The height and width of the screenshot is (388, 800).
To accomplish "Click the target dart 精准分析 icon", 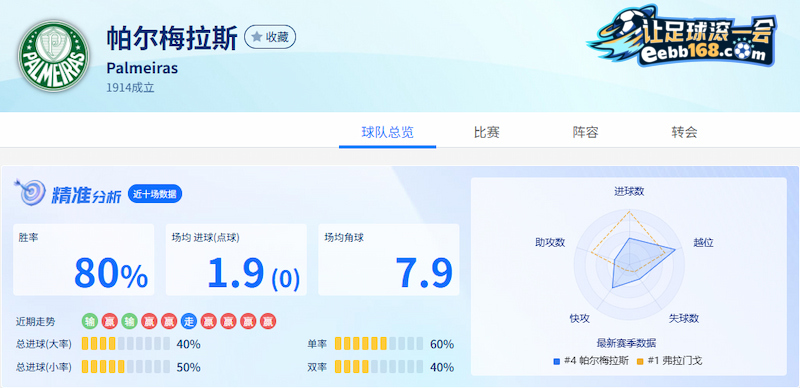I will pos(26,191).
